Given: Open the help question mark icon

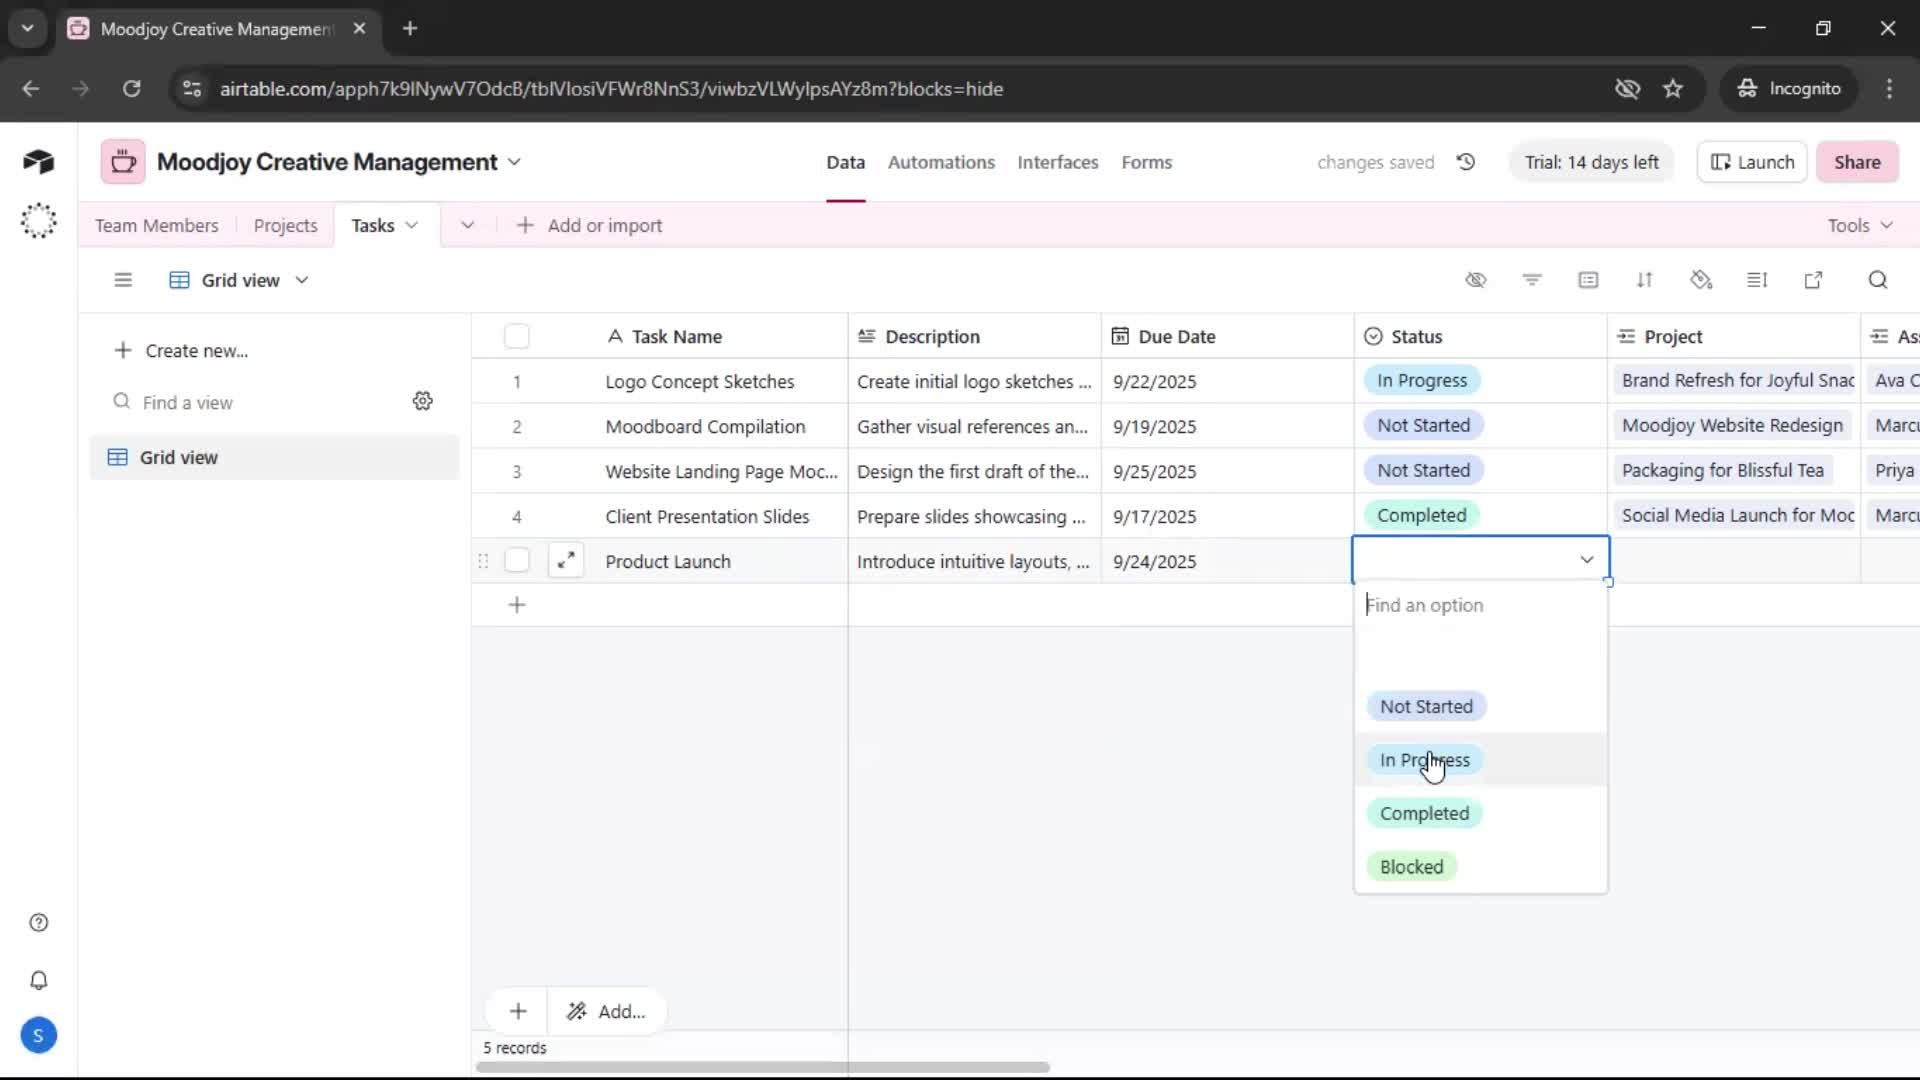Looking at the screenshot, I should 39,923.
